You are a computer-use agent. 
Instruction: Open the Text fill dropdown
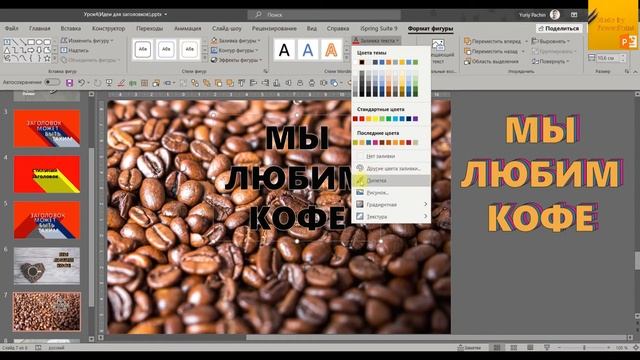point(376,41)
